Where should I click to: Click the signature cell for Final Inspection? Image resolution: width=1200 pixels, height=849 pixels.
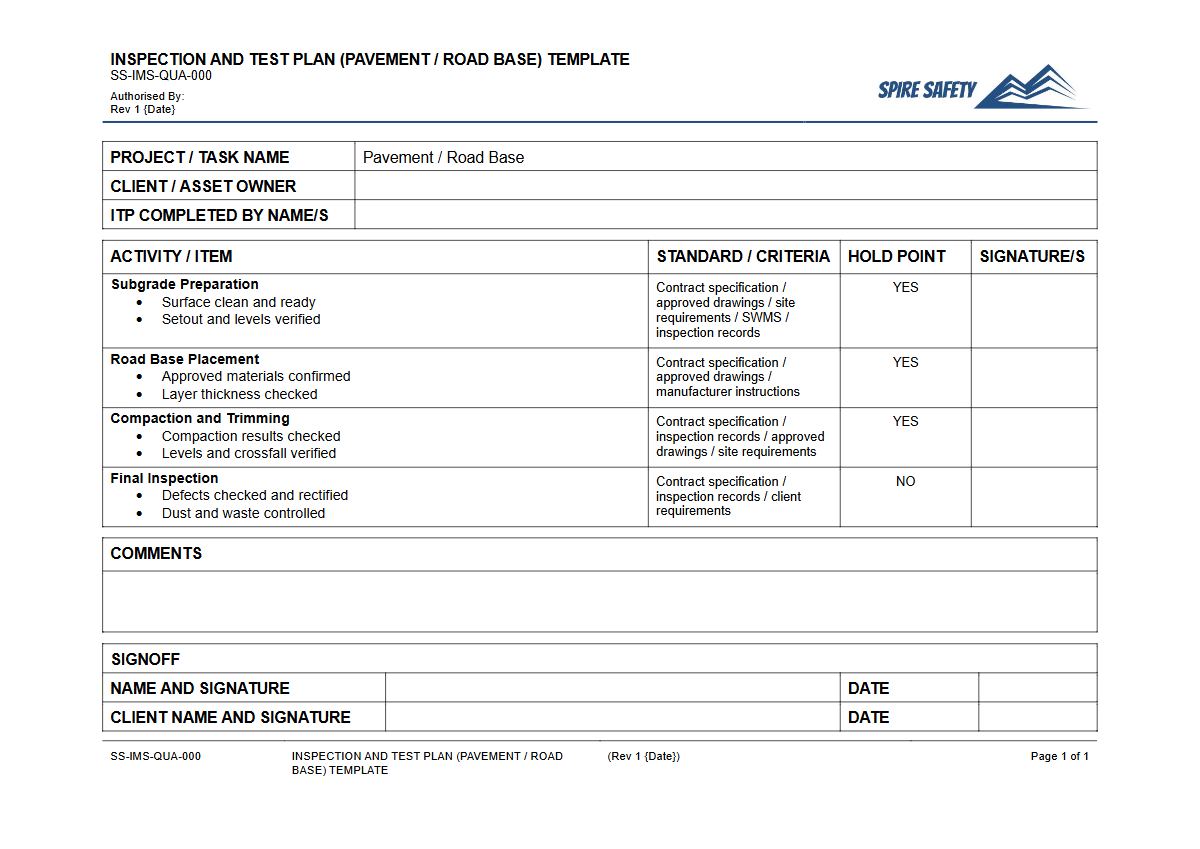(1034, 497)
